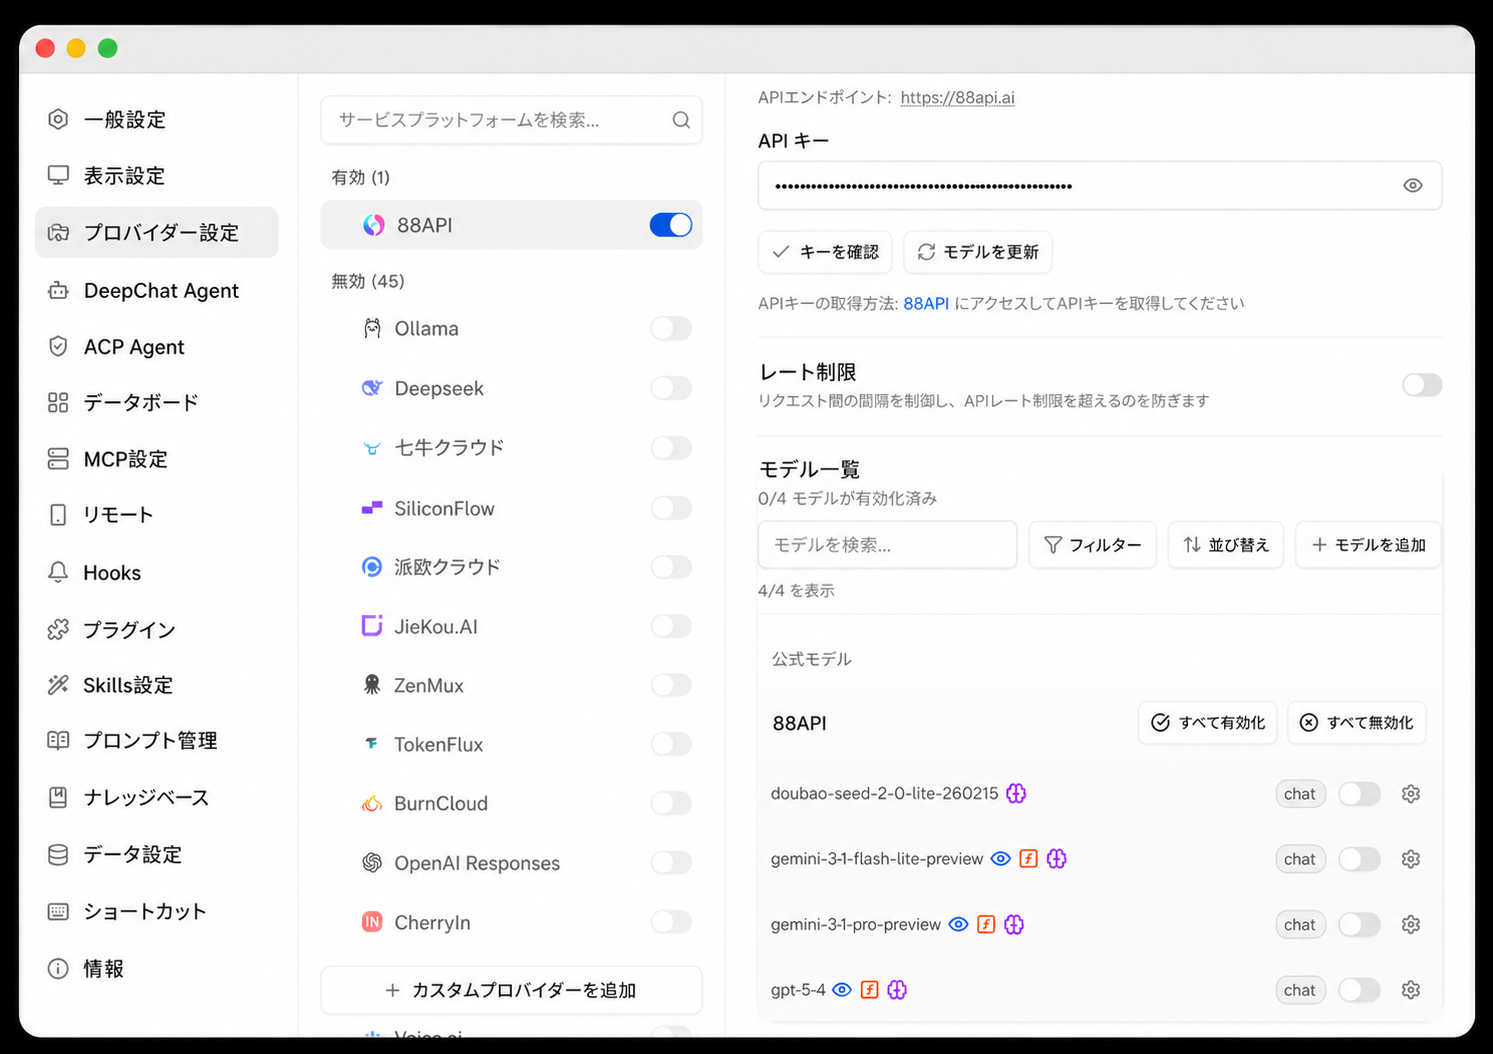Click カスタムプロバイダーを追加 button
Viewport: 1493px width, 1054px height.
(x=511, y=990)
